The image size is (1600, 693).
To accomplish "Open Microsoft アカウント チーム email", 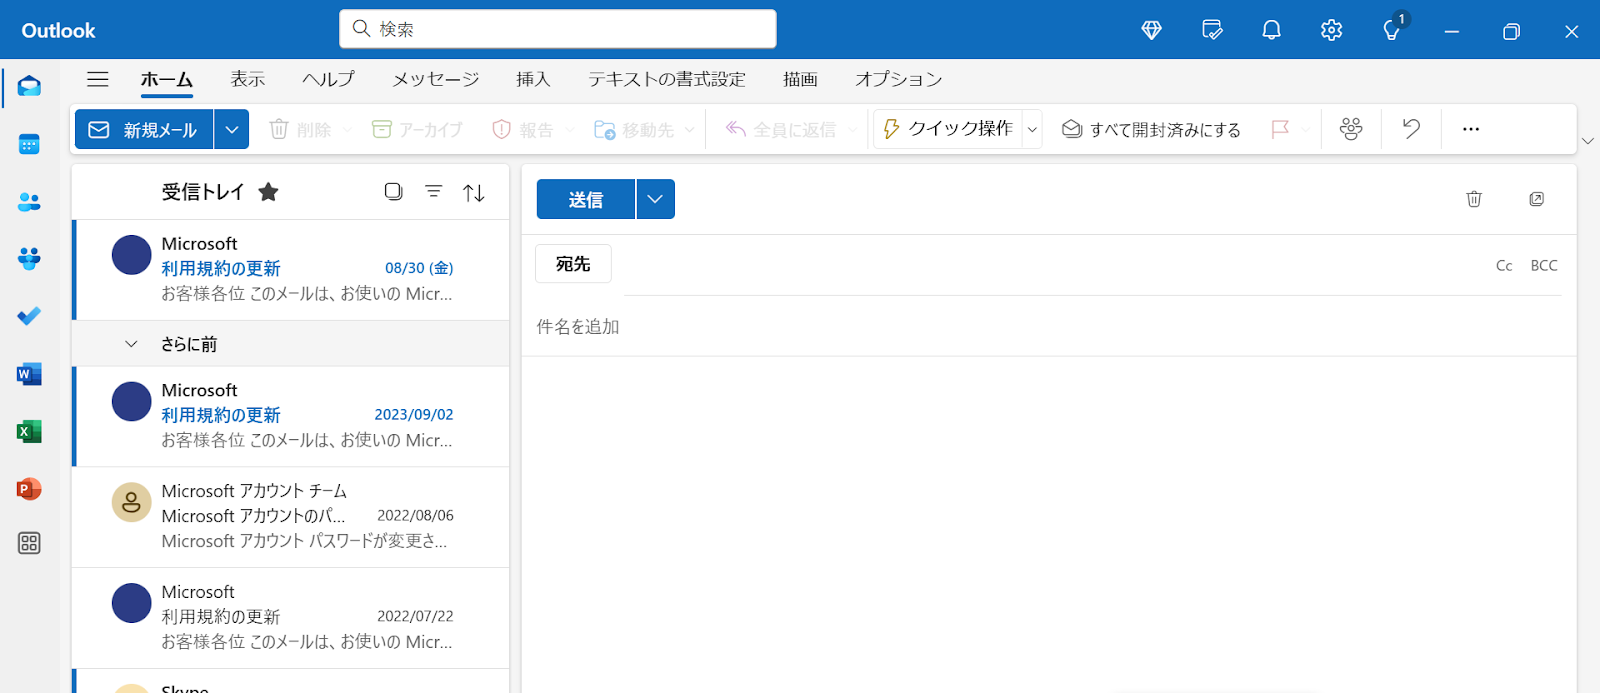I will click(x=291, y=517).
